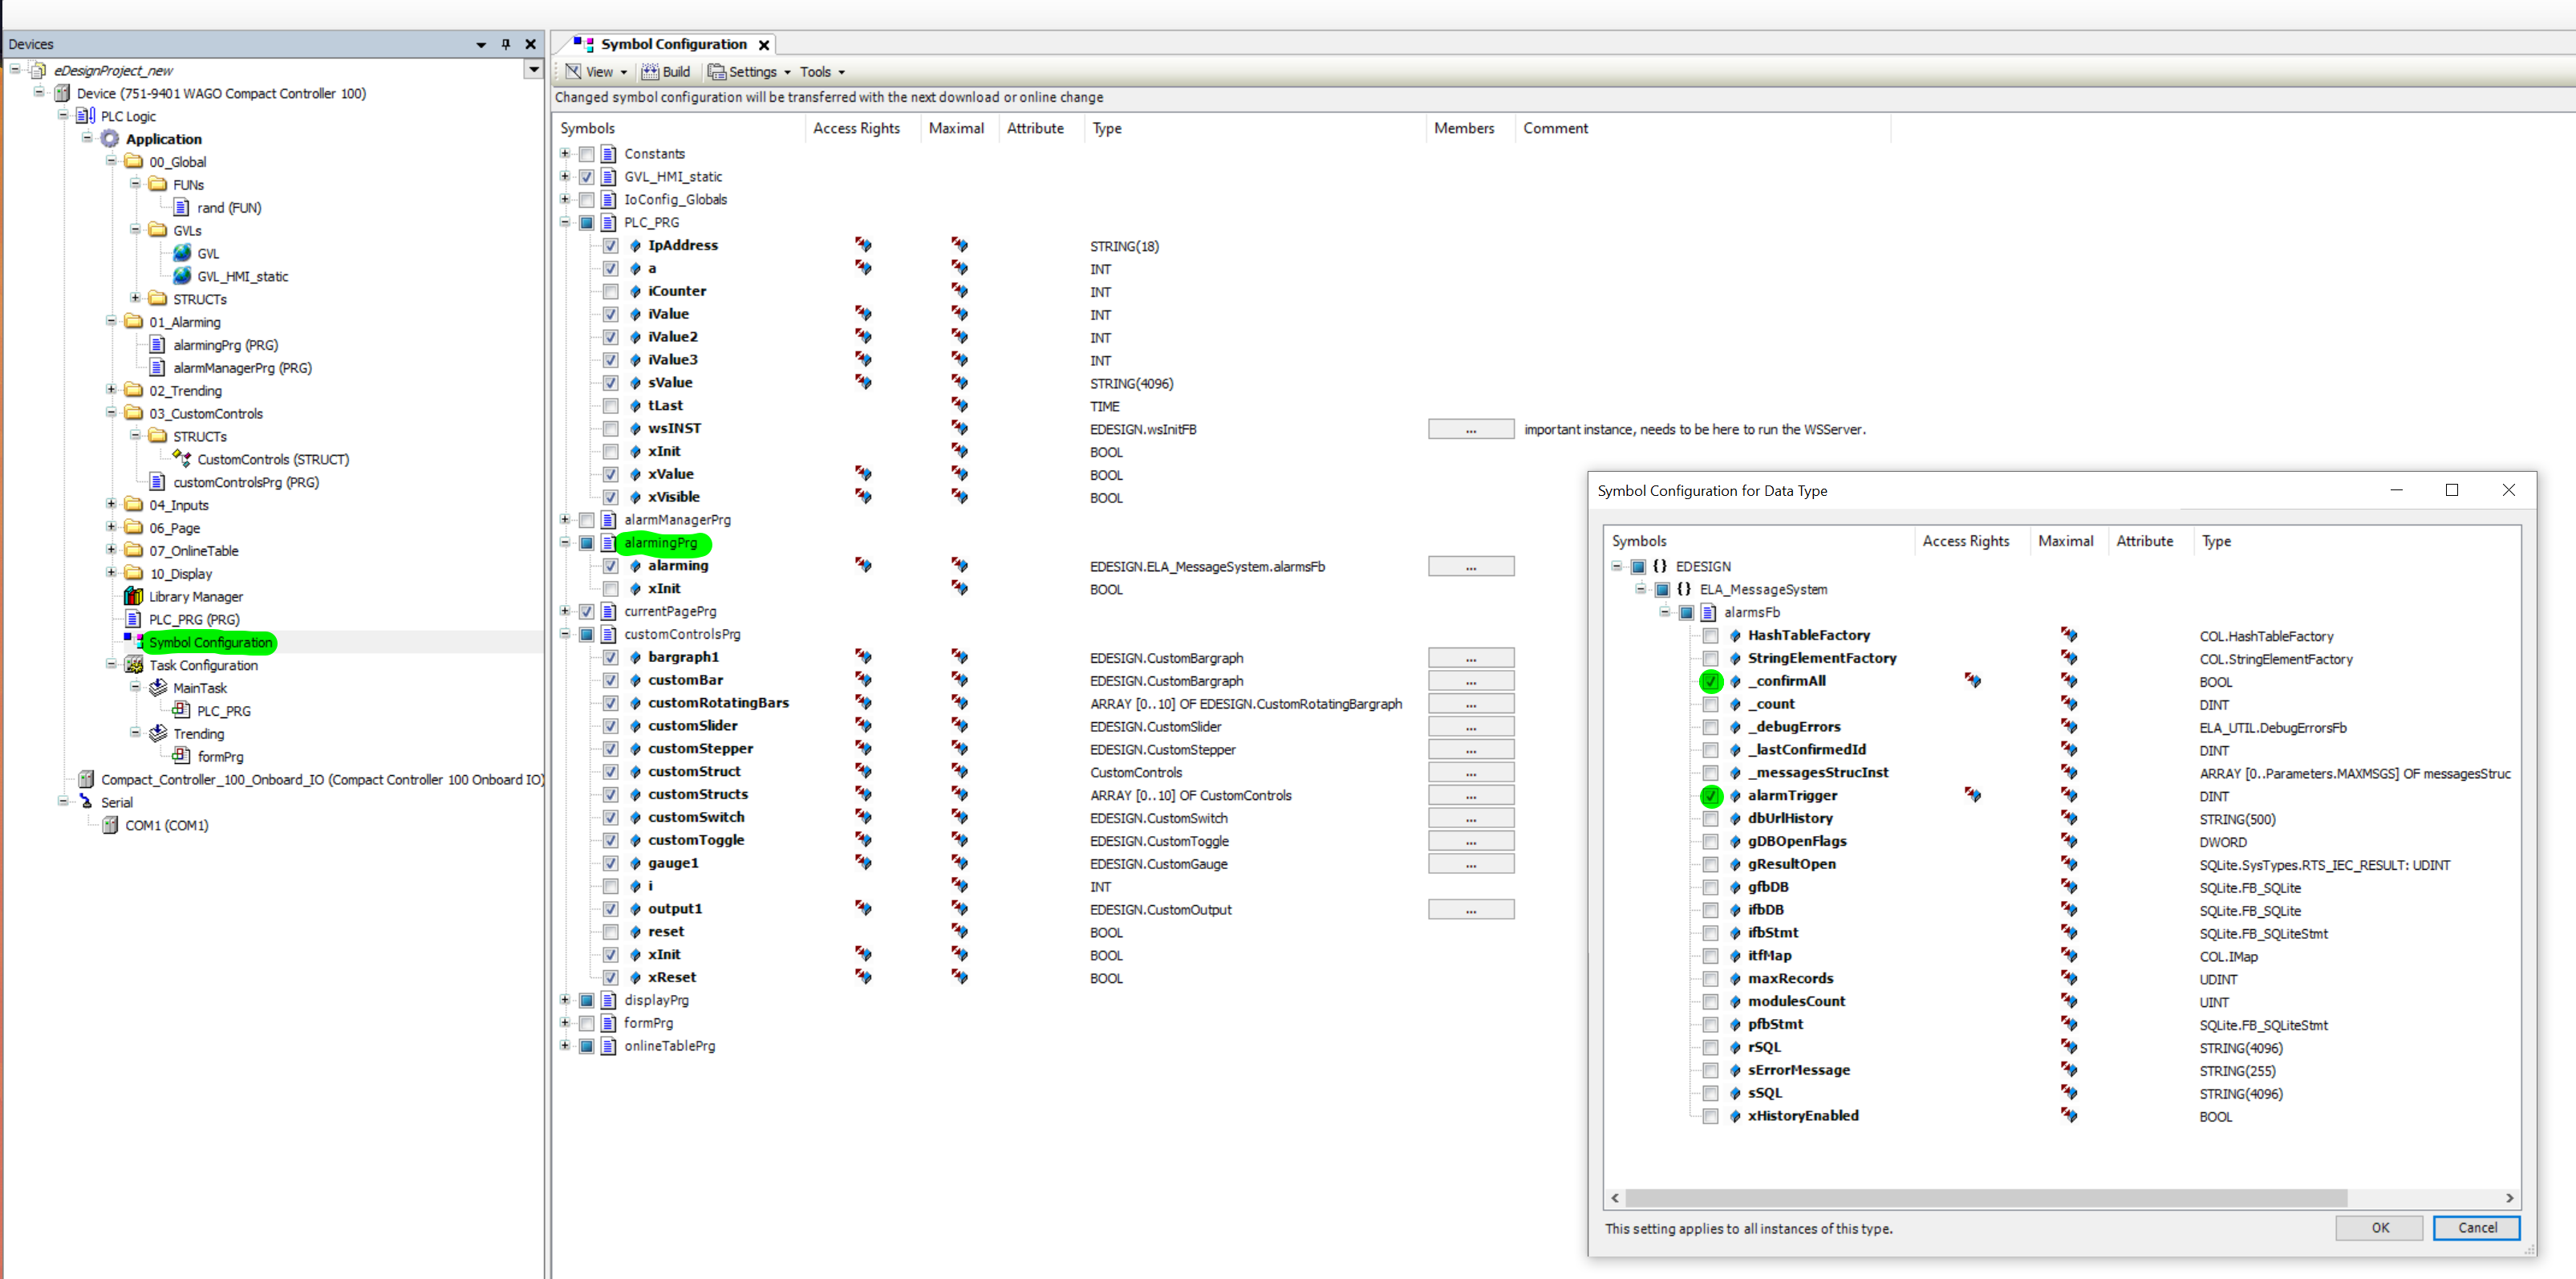
Task: Click access rights icon for IpAddress
Action: coord(863,245)
